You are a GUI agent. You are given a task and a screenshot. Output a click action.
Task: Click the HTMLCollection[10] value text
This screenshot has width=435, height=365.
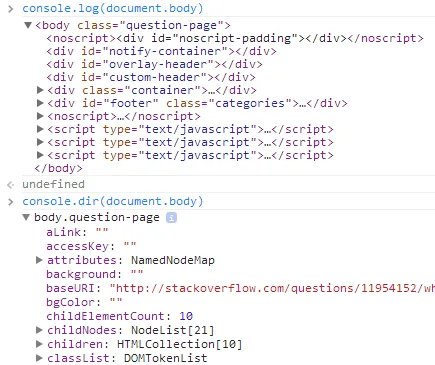click(180, 344)
